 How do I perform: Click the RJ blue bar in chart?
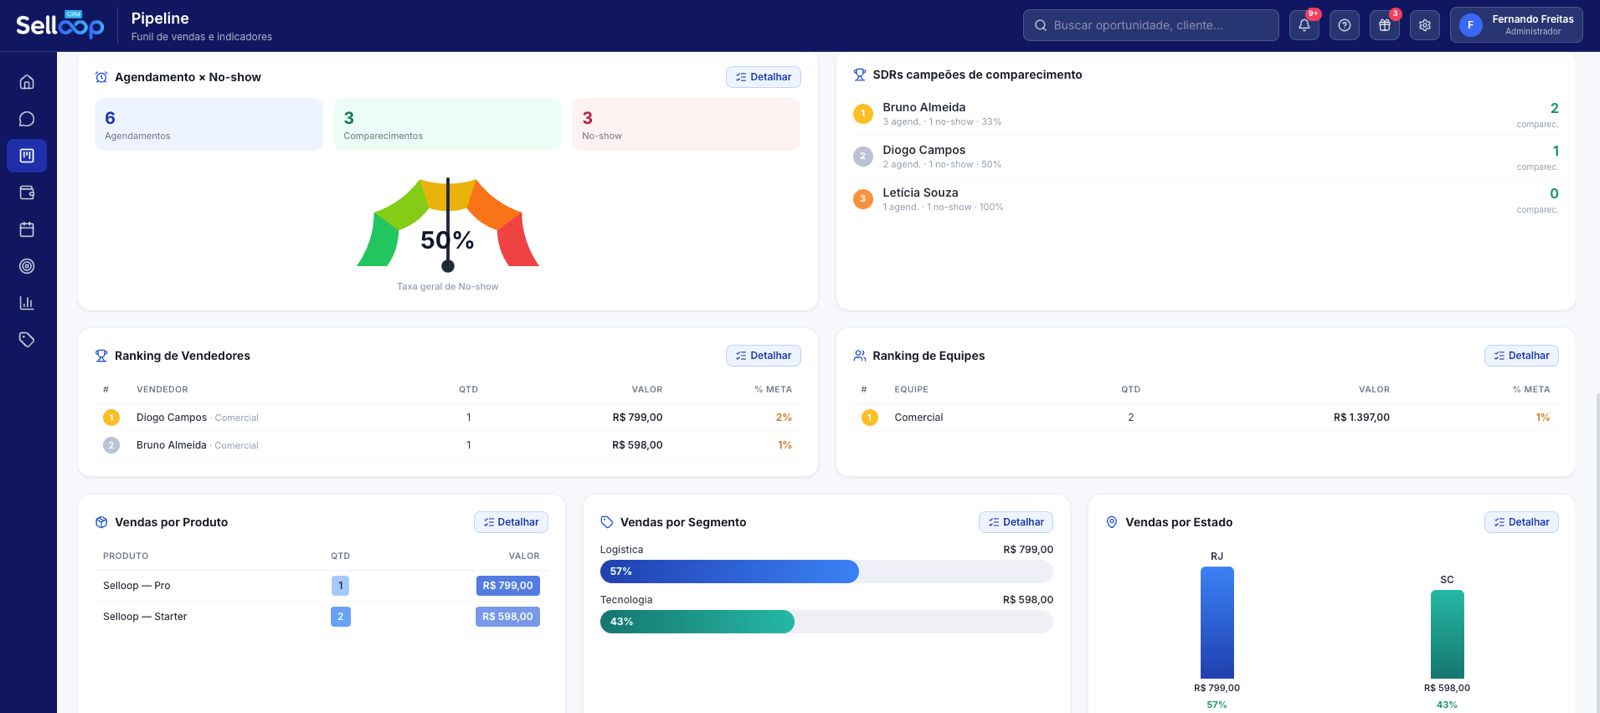[1217, 623]
